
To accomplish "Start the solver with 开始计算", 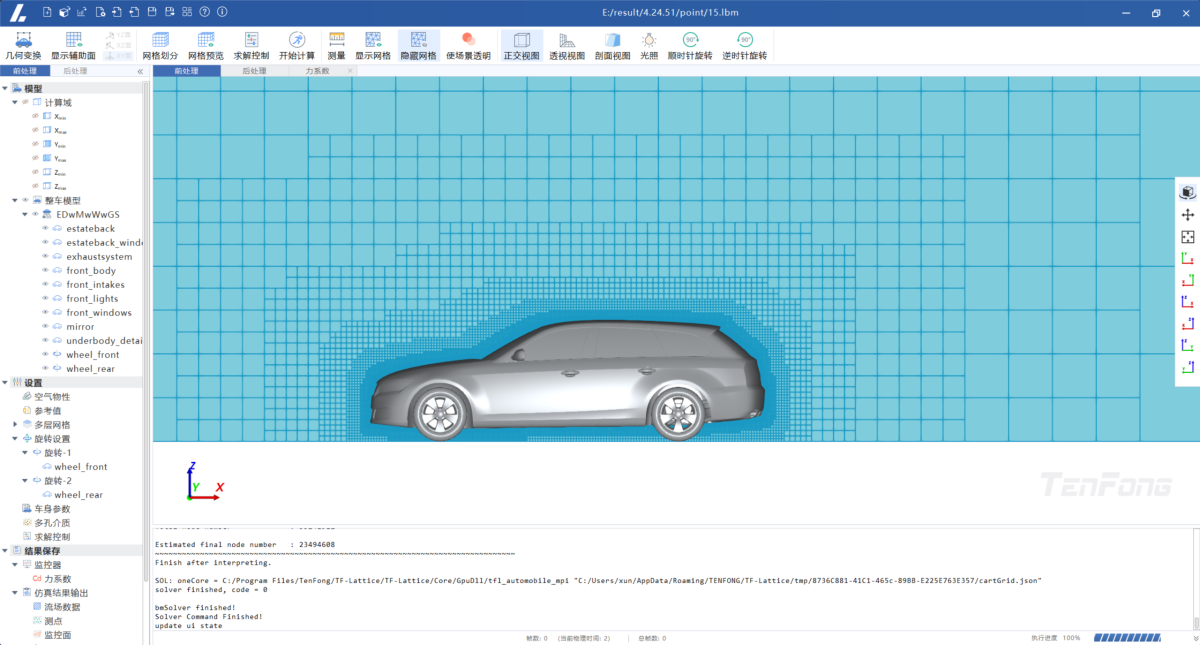I will pyautogui.click(x=297, y=40).
